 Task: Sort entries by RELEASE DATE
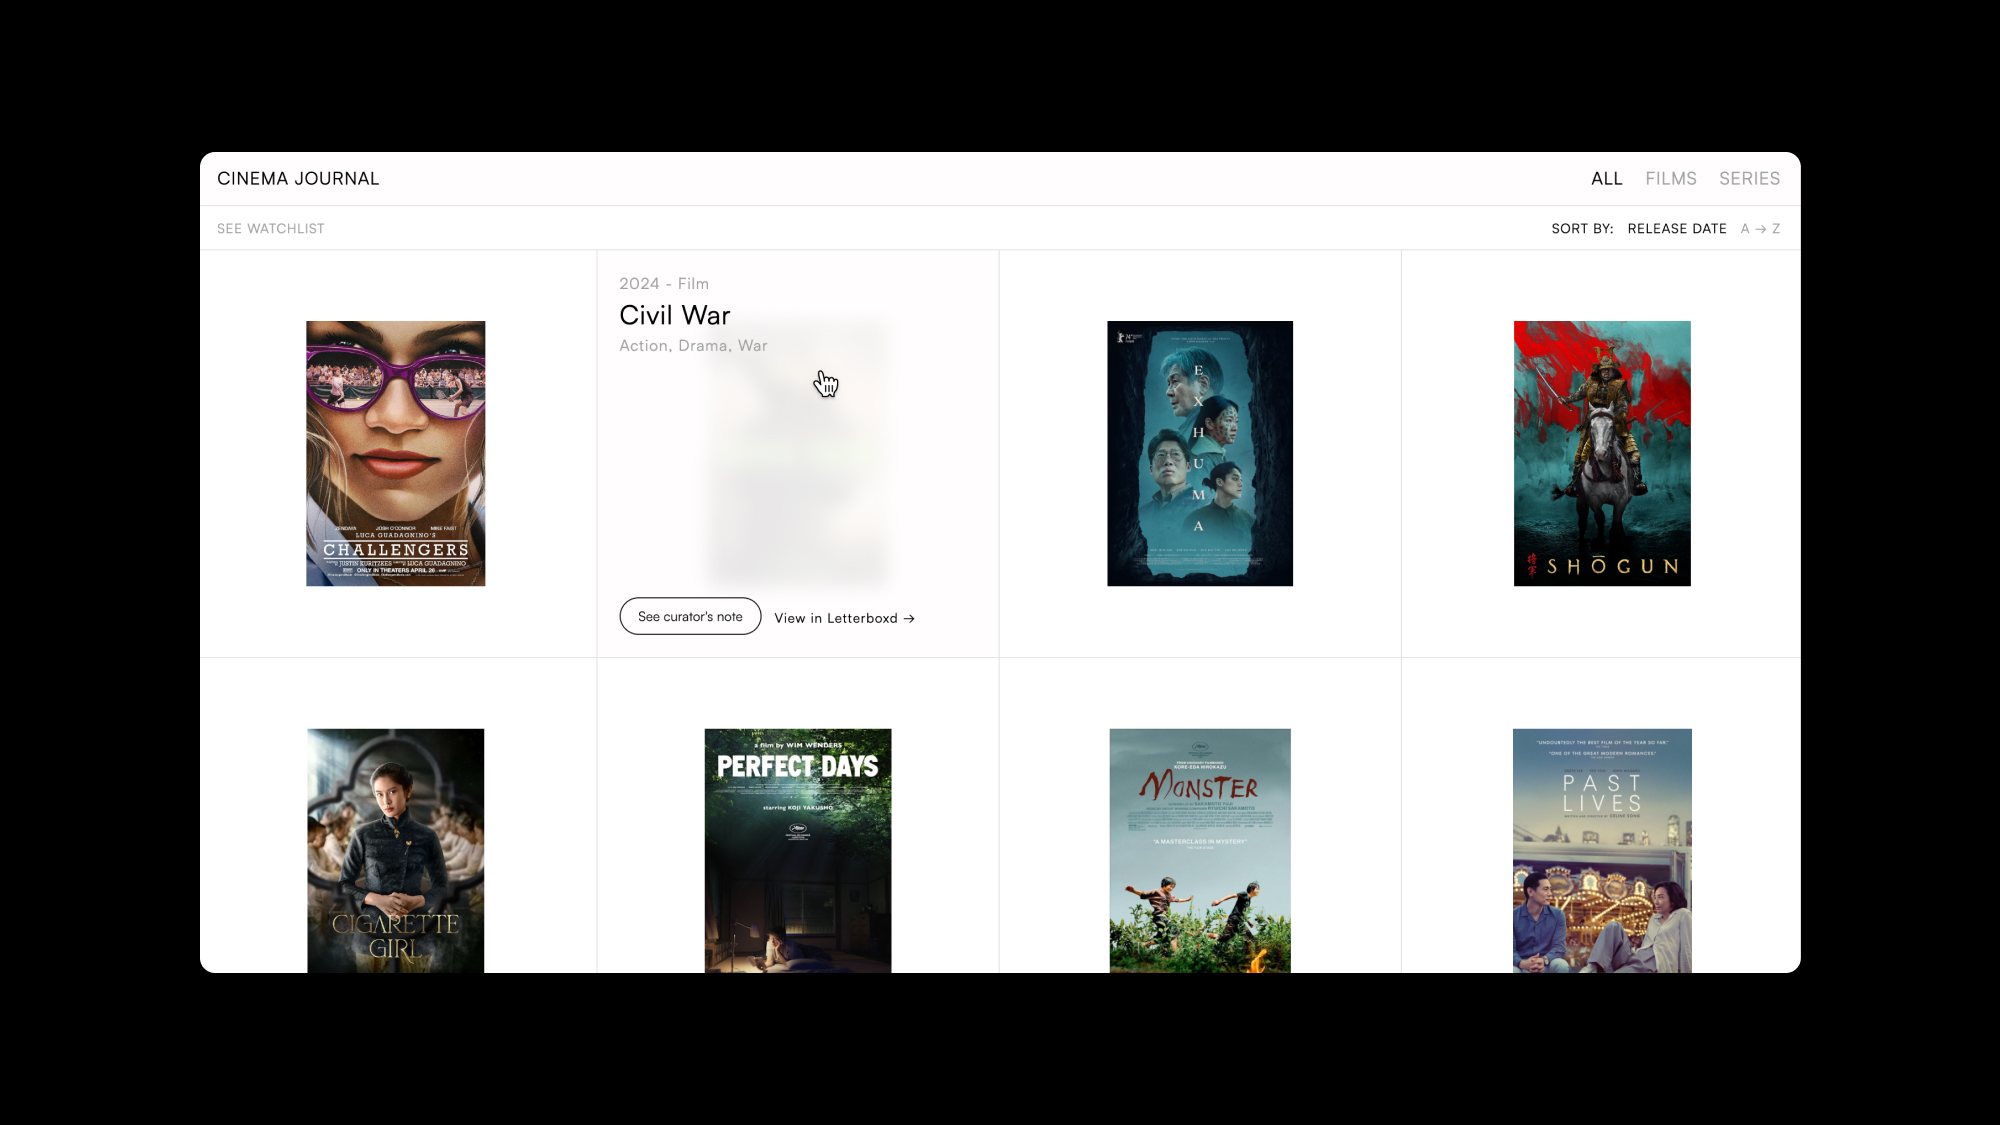[x=1676, y=229]
